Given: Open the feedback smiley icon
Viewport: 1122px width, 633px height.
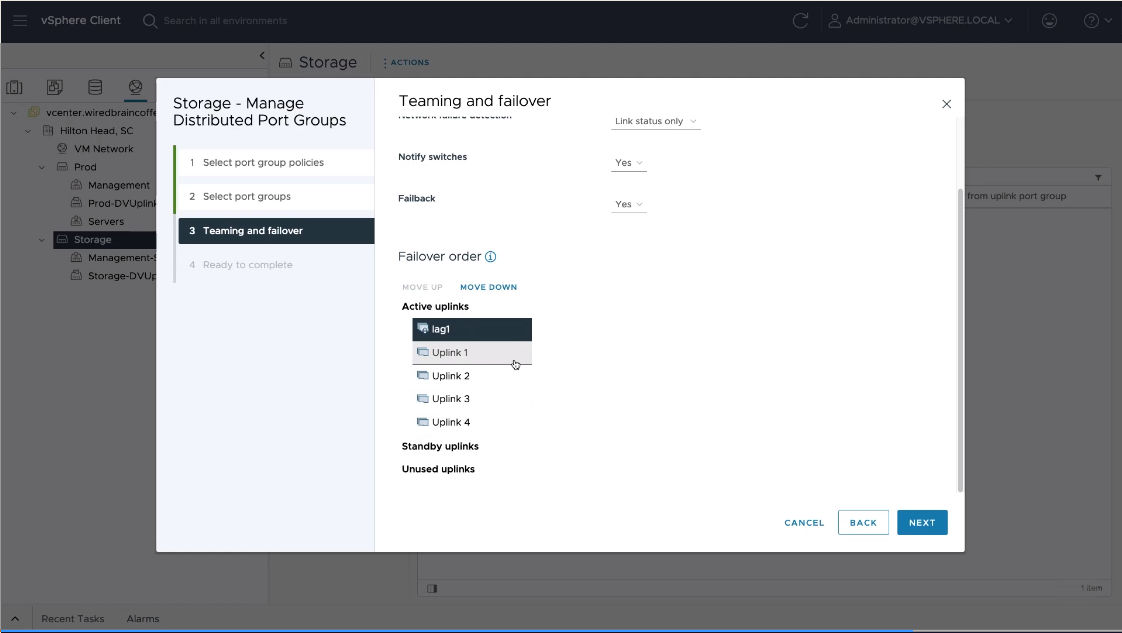Looking at the screenshot, I should 1049,20.
